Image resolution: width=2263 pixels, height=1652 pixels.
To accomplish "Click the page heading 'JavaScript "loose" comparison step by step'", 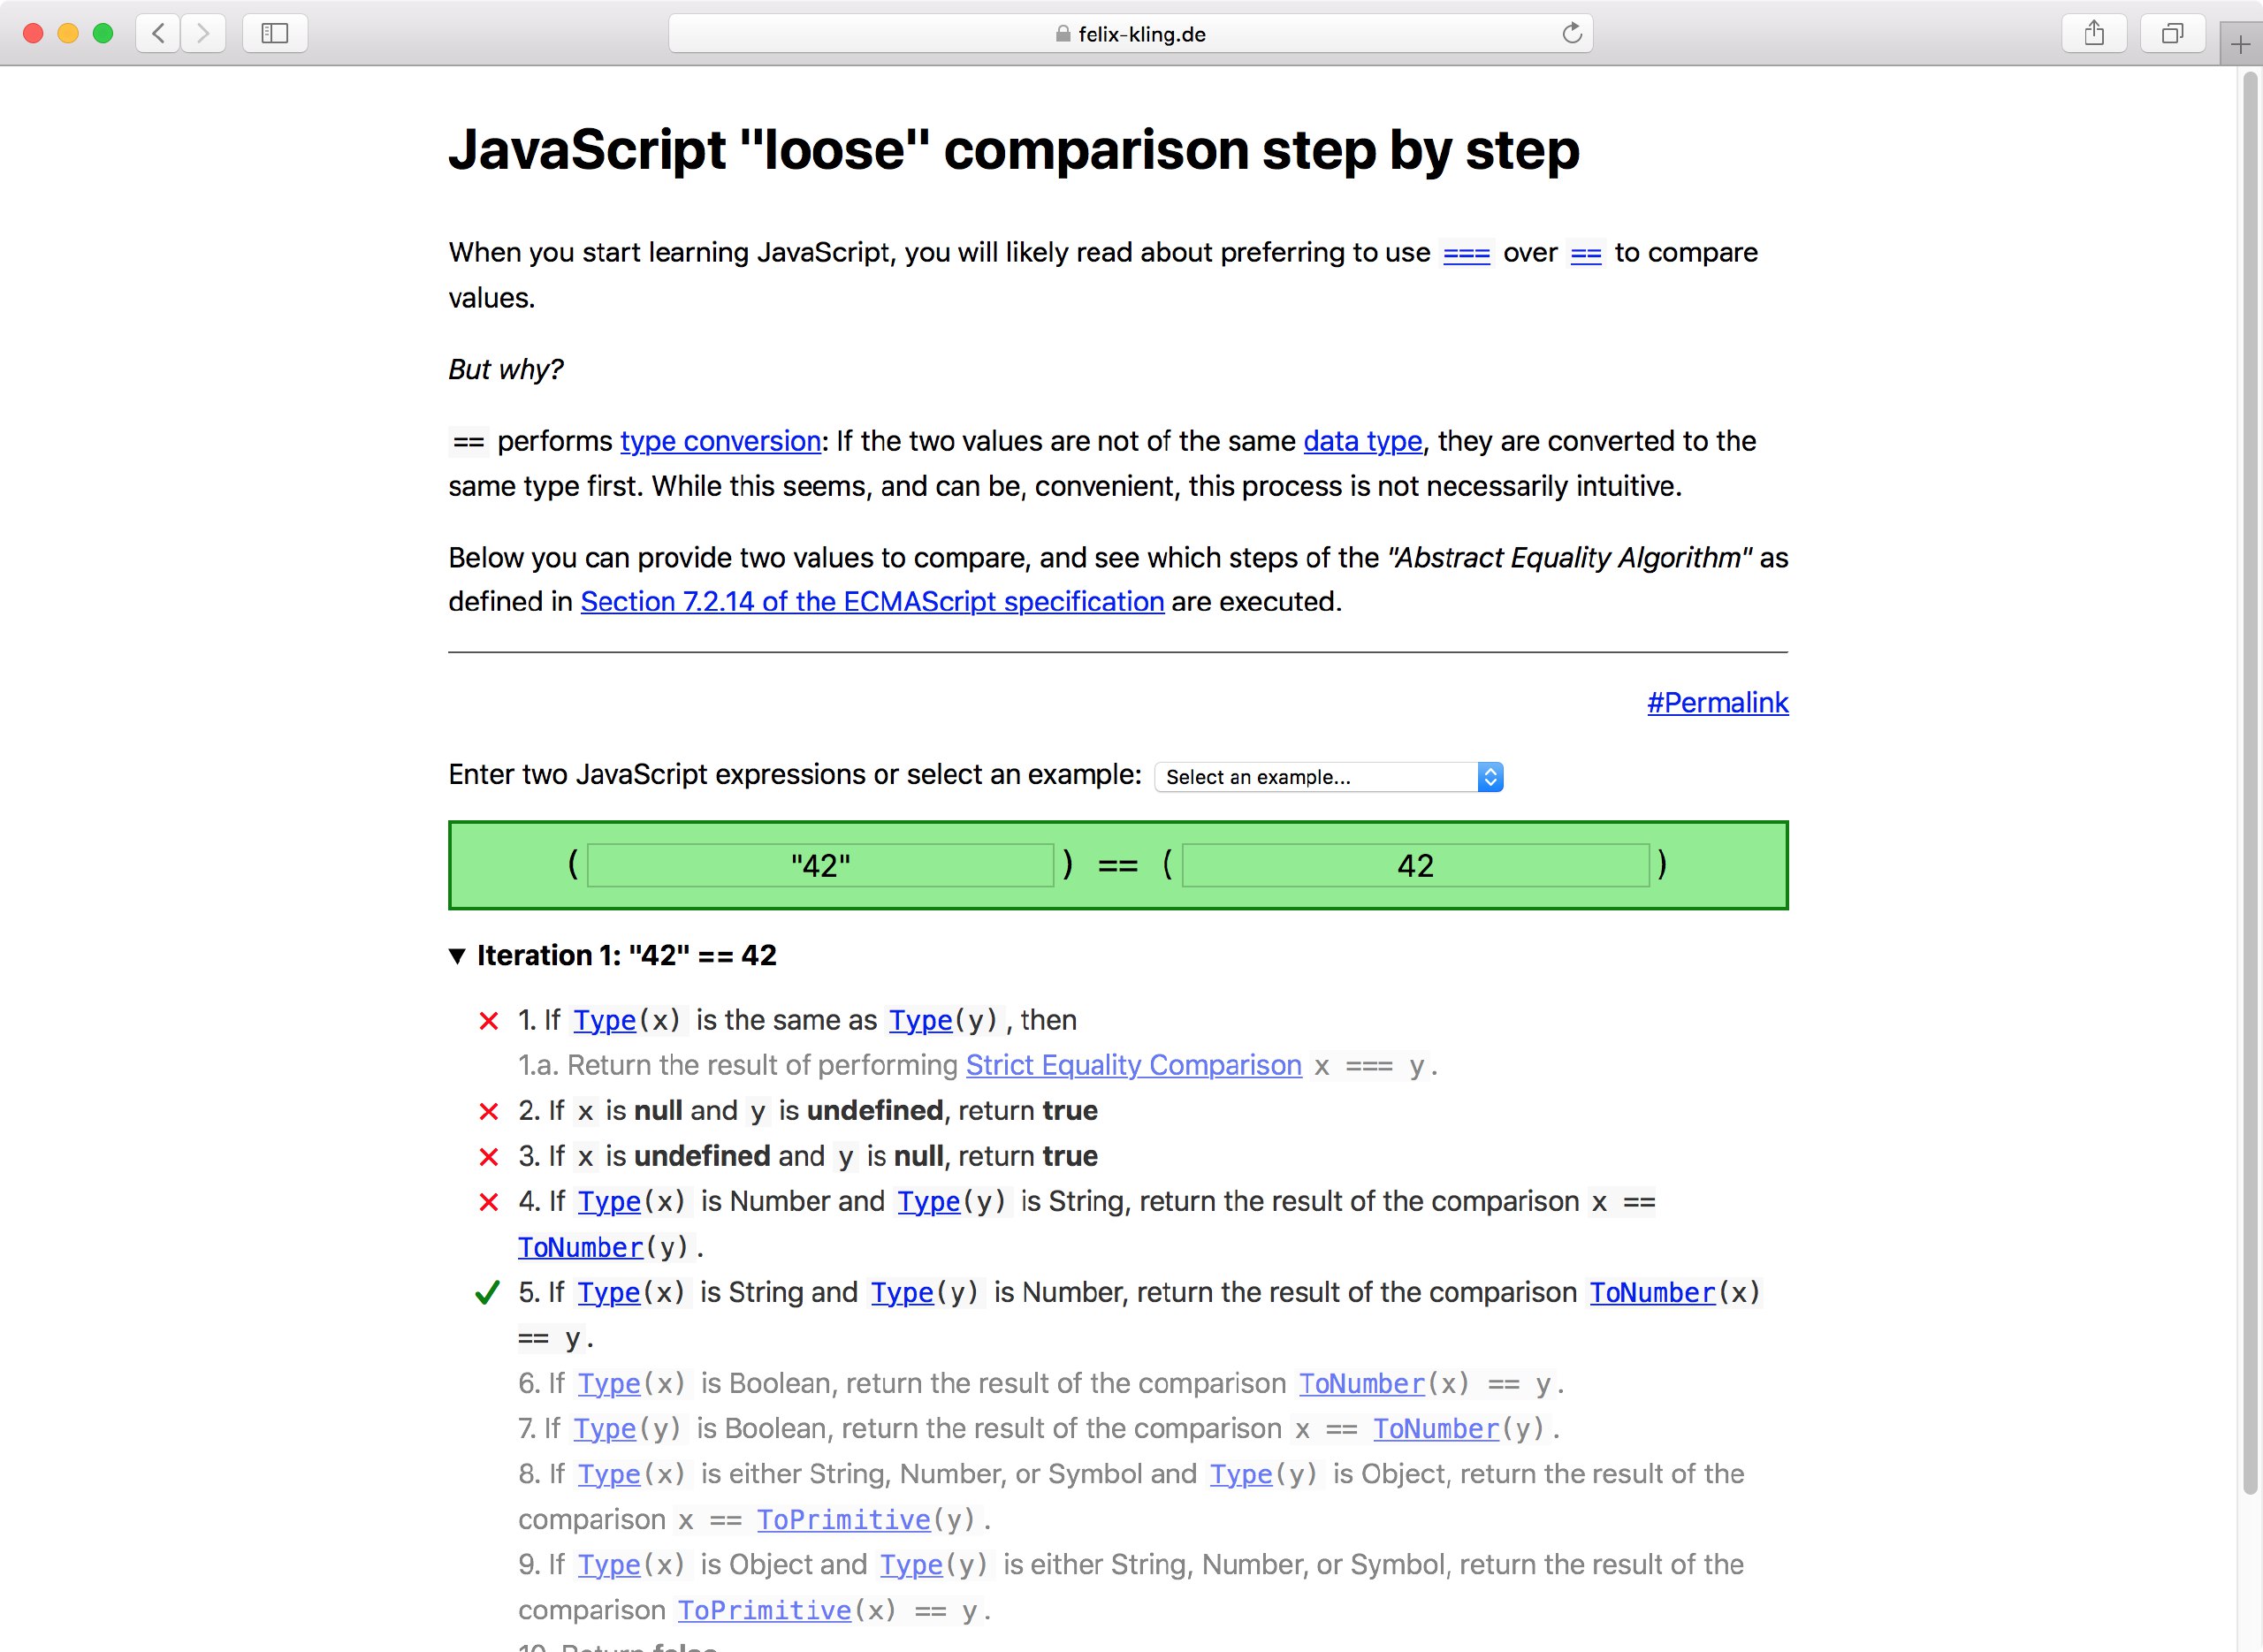I will pos(1013,150).
